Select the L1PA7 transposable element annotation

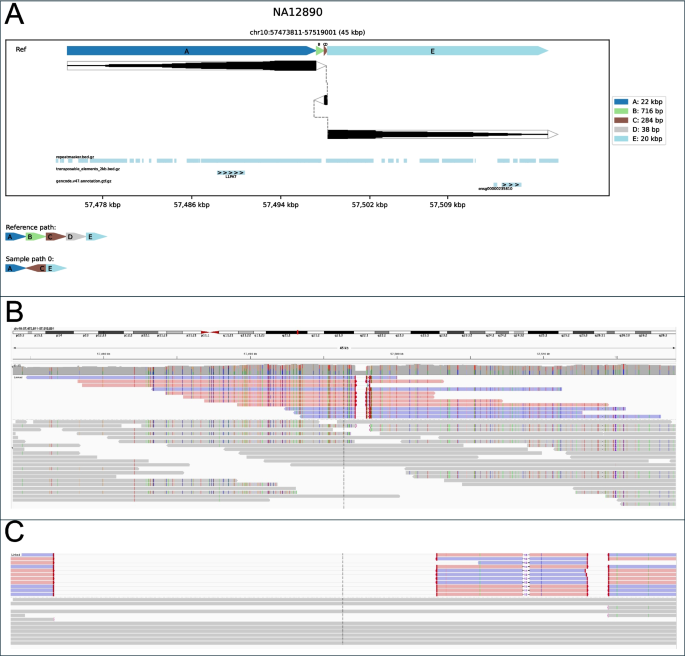(x=231, y=174)
